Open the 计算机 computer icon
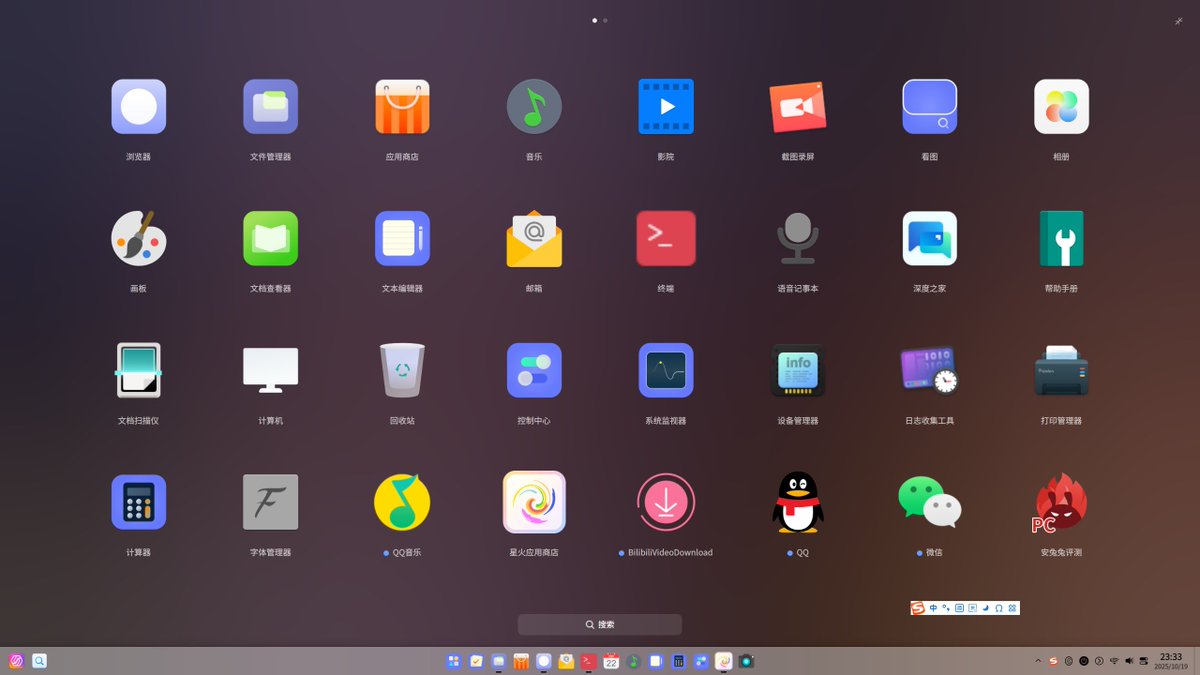 (271, 370)
